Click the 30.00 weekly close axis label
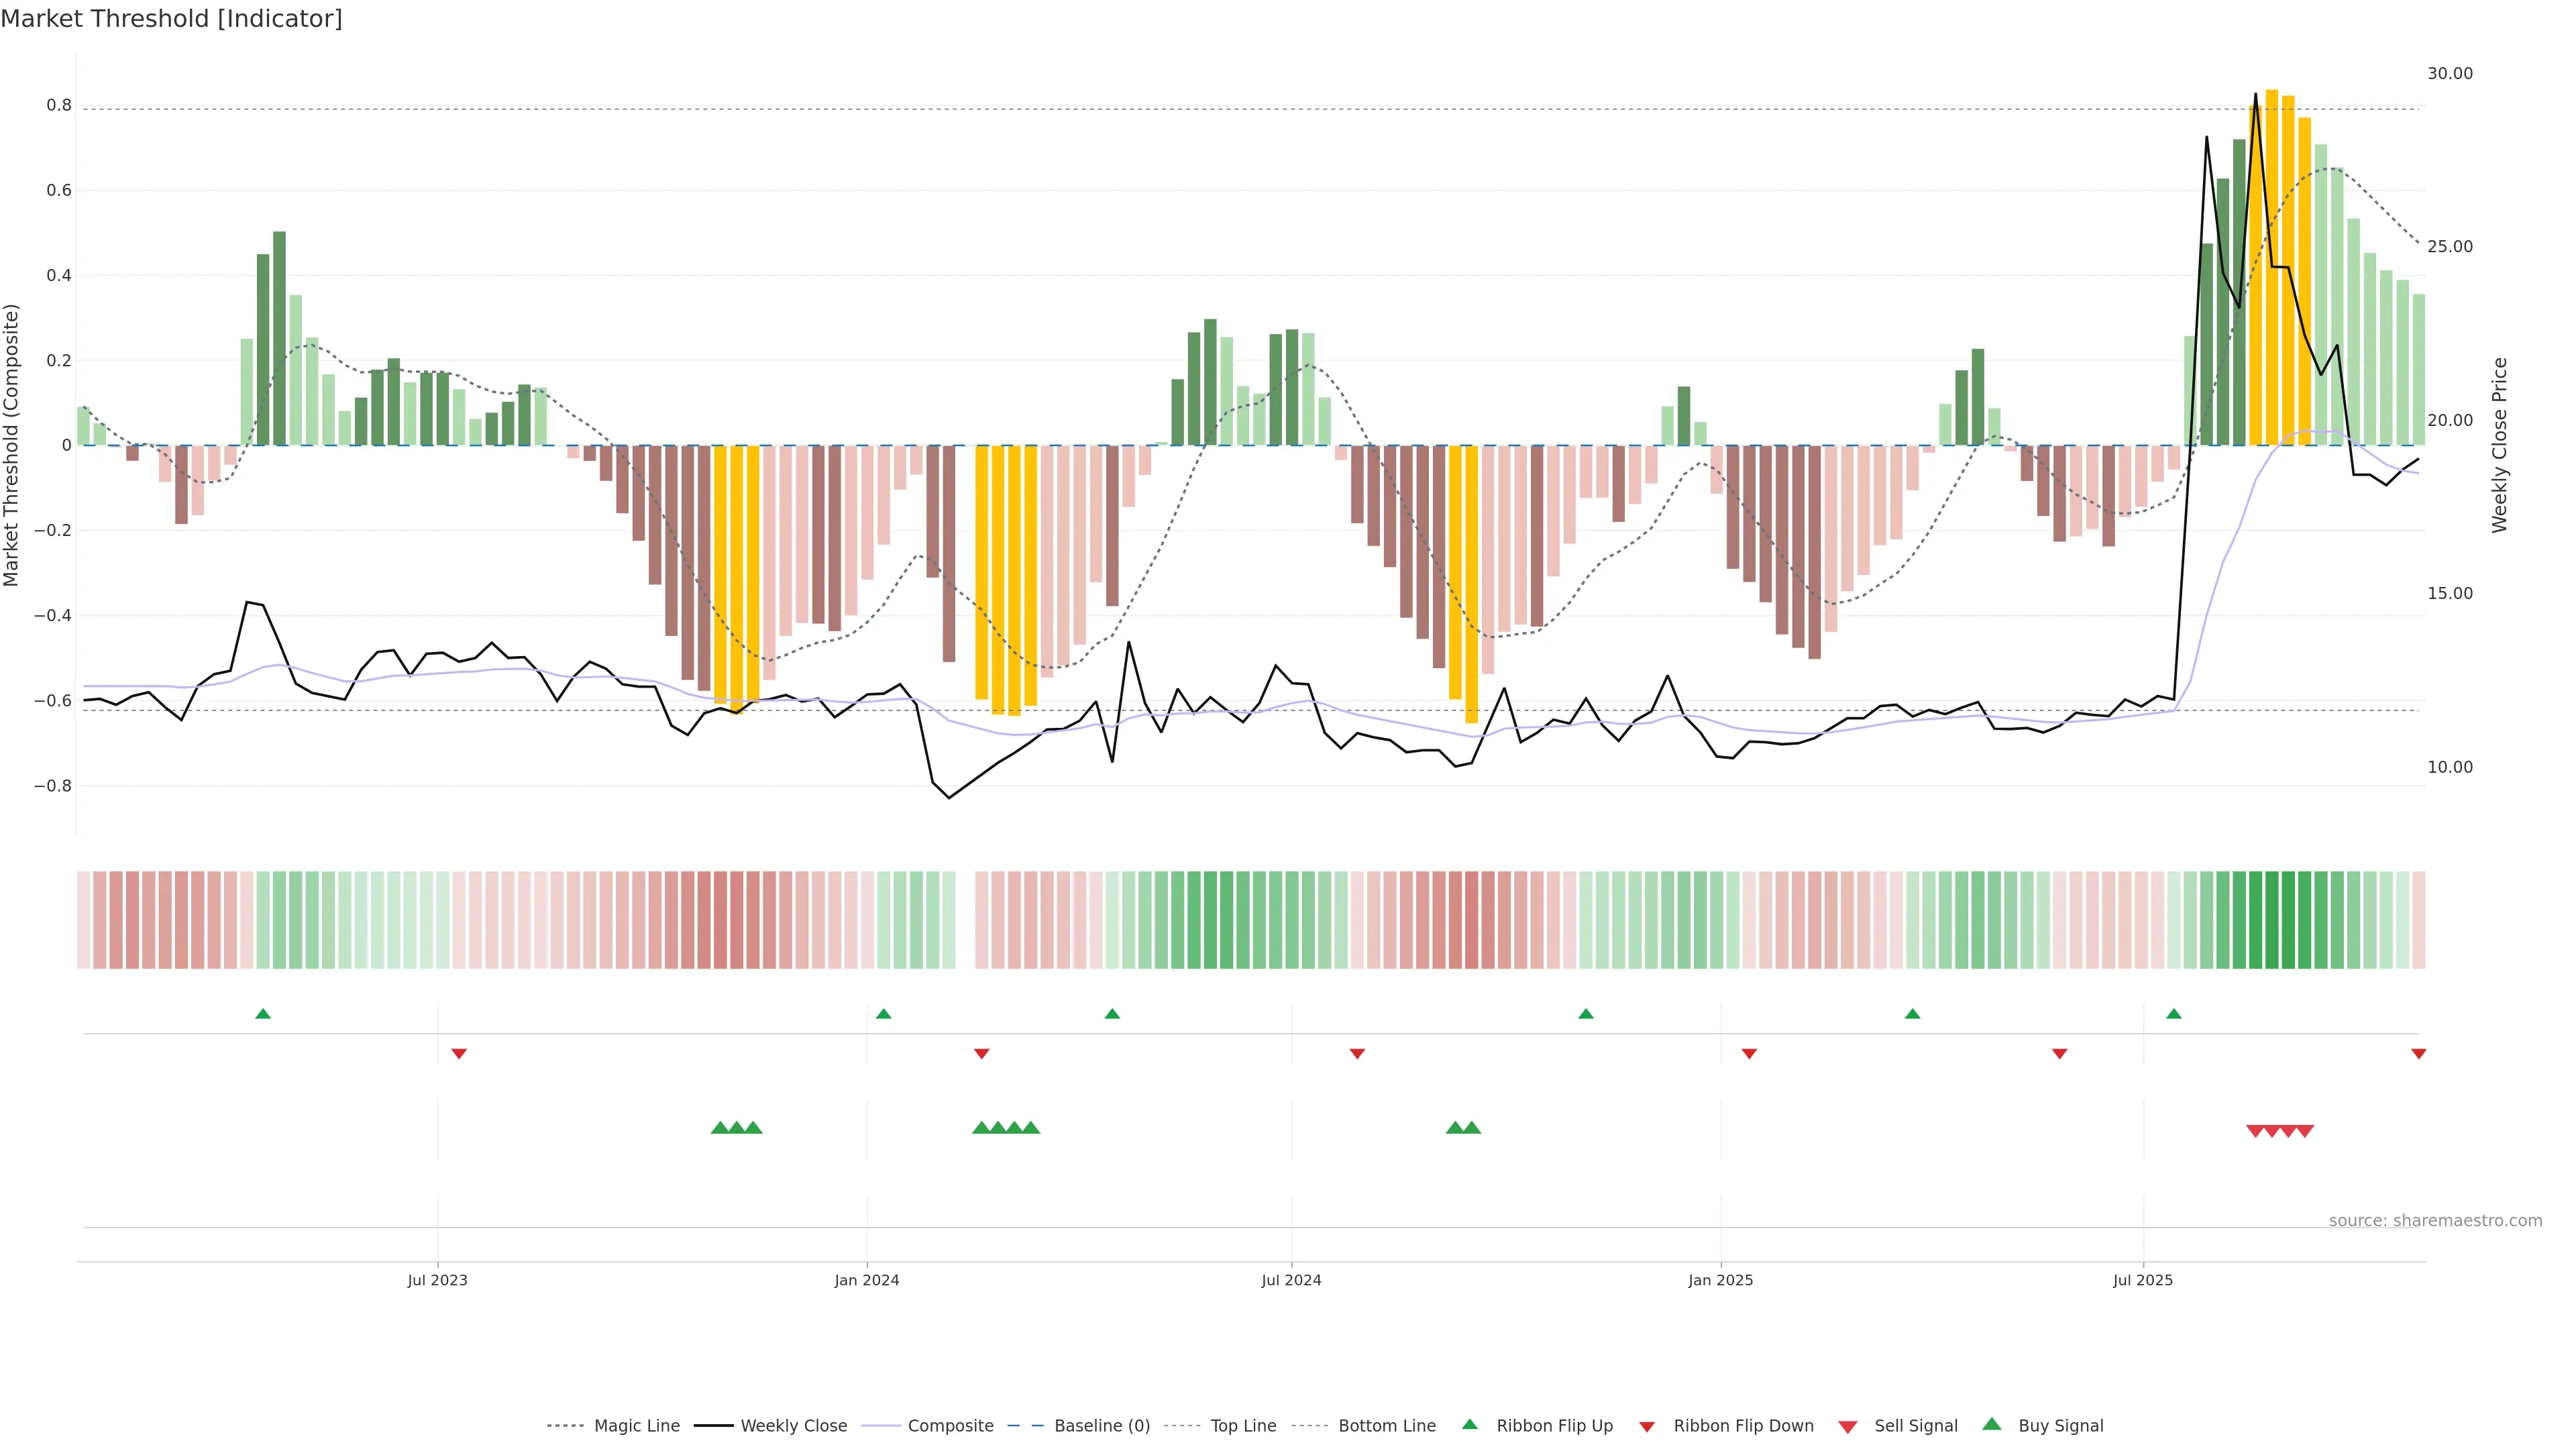2576x1449 pixels. (2449, 74)
